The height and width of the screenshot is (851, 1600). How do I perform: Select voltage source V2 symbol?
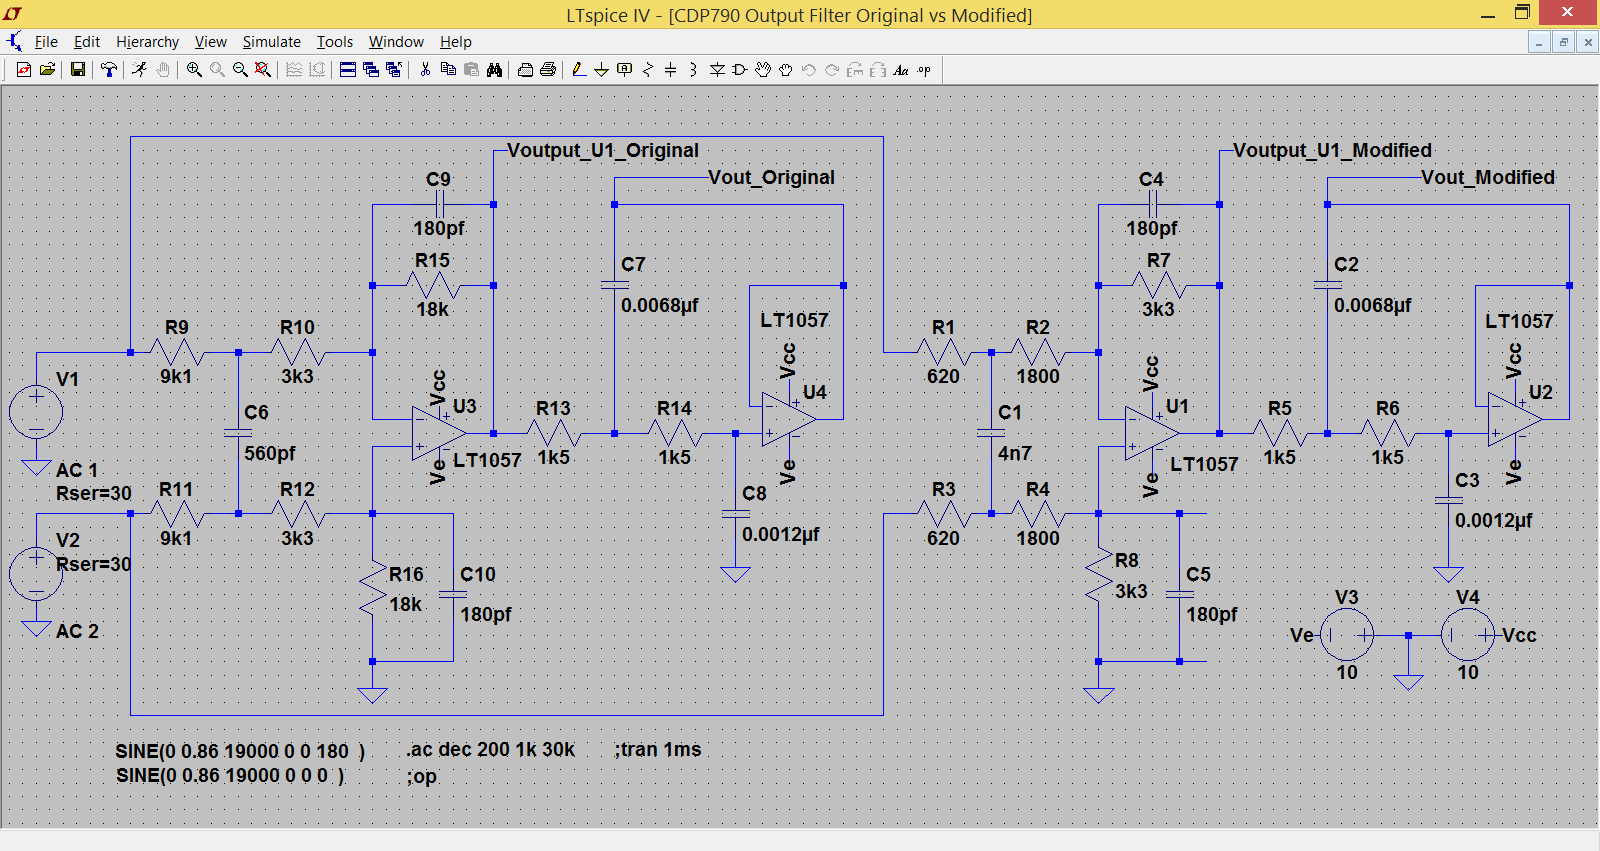pos(36,574)
